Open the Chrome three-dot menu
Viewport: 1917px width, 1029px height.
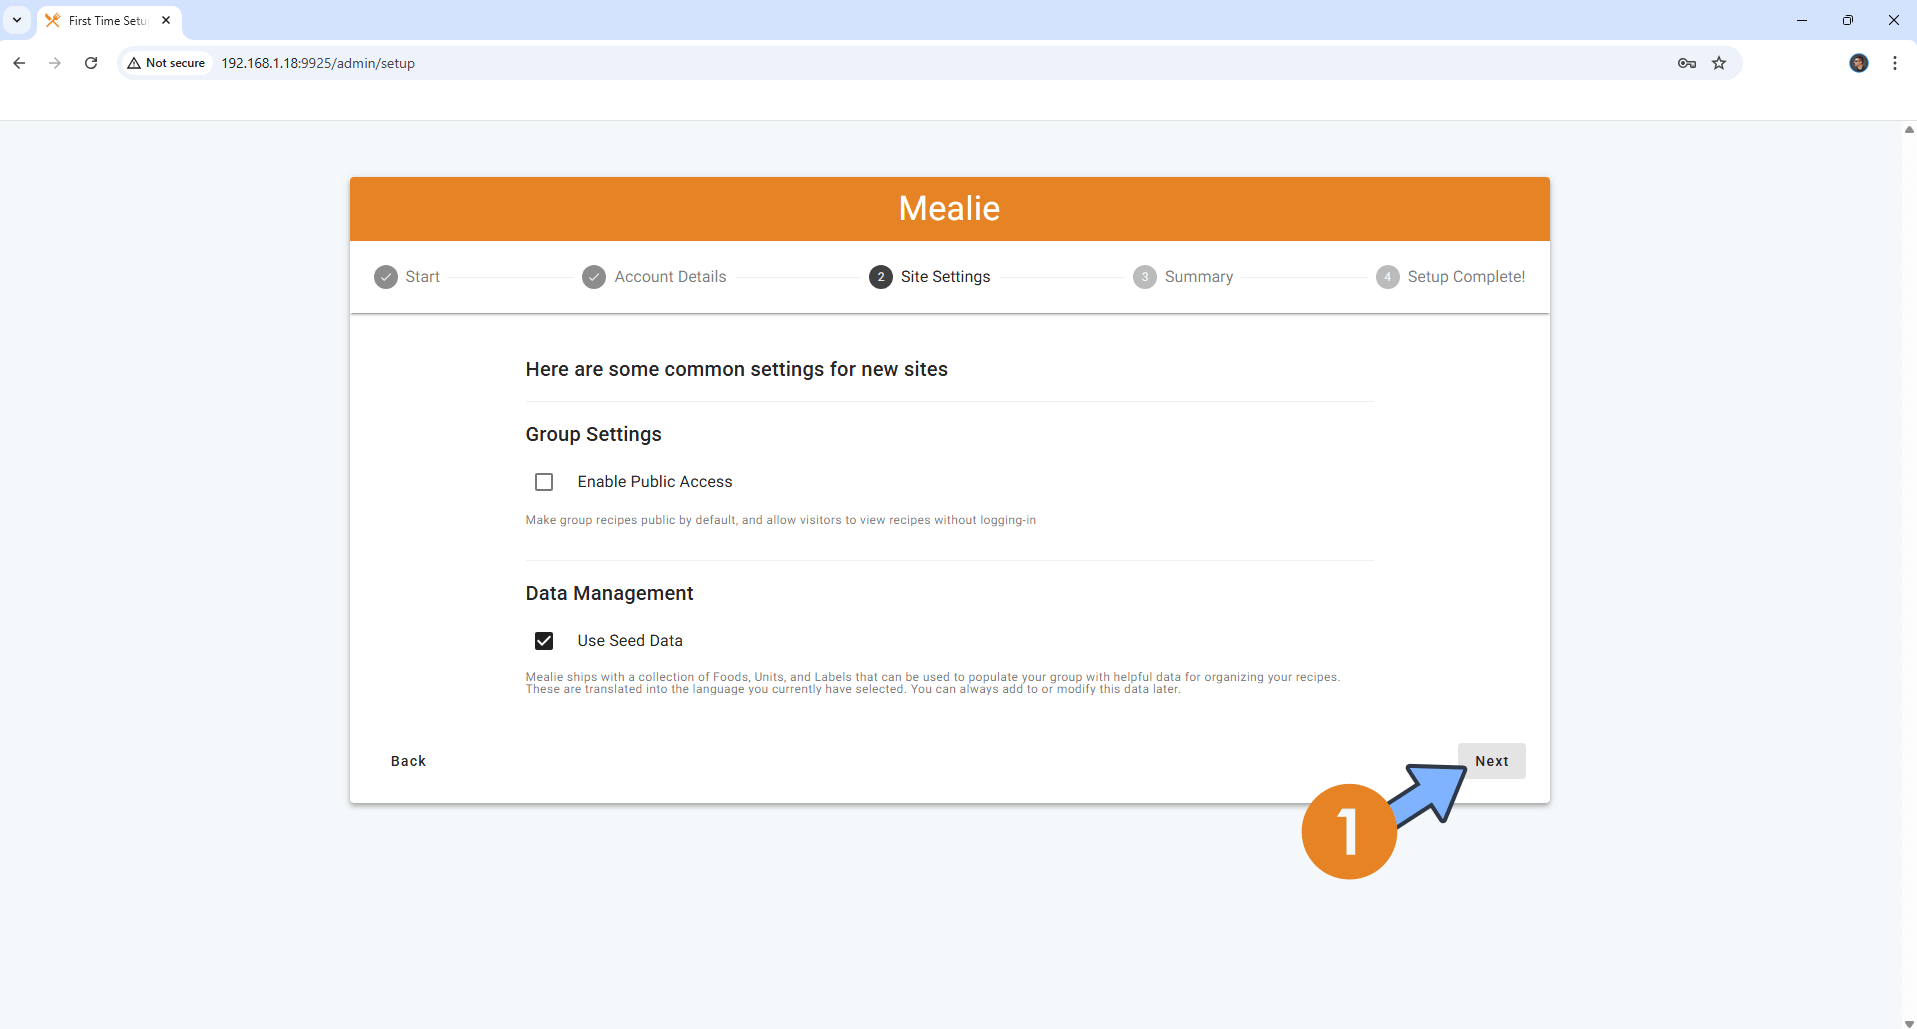click(x=1895, y=63)
